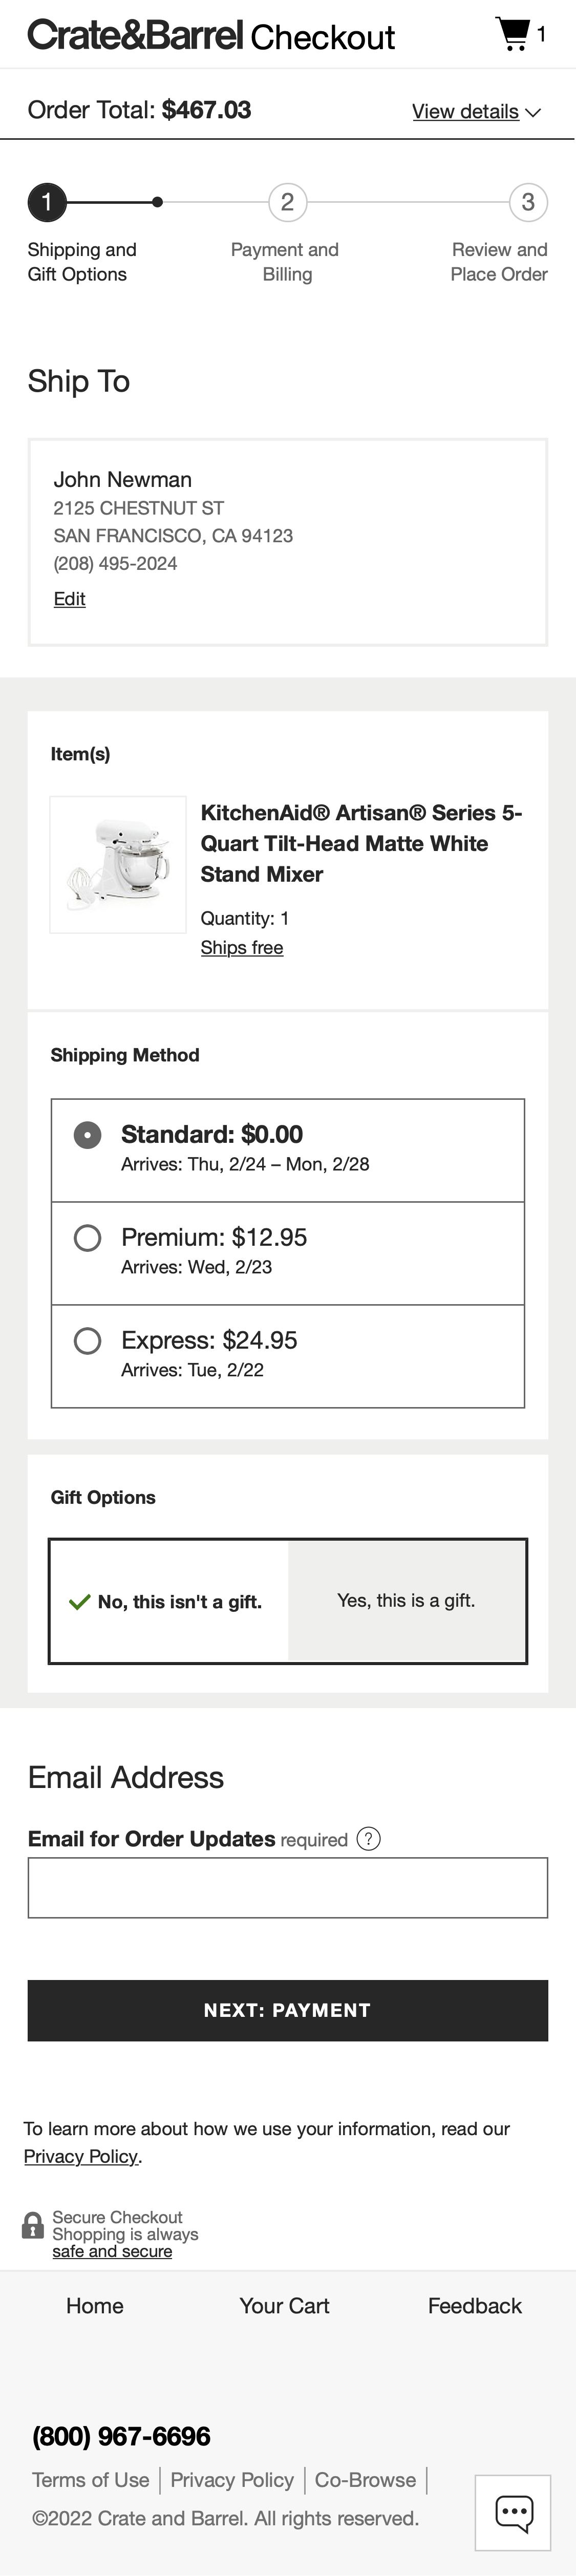The height and width of the screenshot is (2576, 576).
Task: Click the Next: Payment button
Action: (288, 2011)
